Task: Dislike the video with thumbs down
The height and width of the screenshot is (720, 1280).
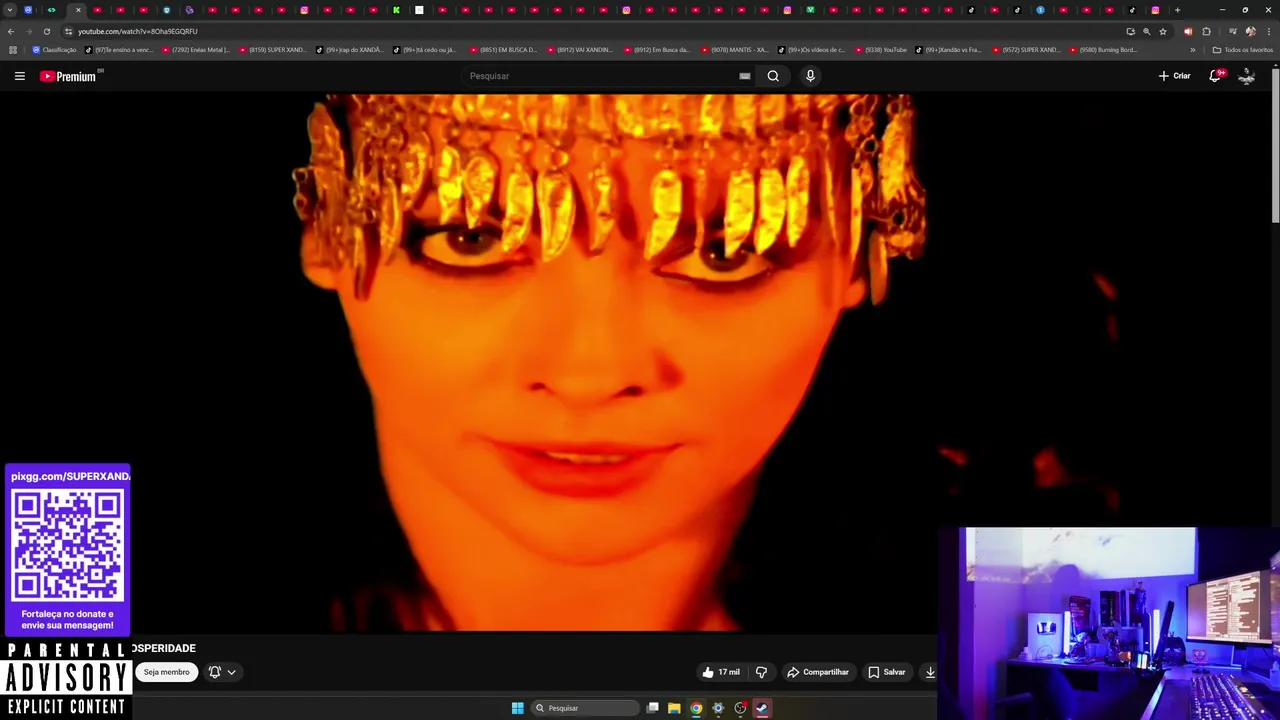Action: point(761,672)
